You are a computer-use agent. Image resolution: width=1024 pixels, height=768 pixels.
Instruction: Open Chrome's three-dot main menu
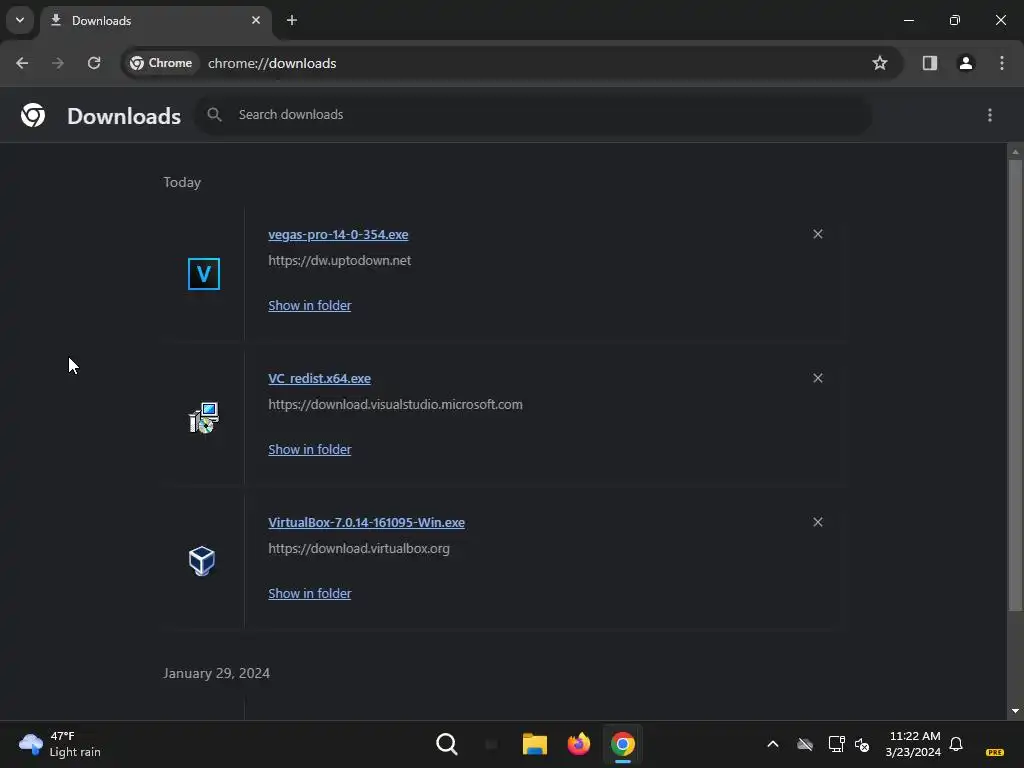coord(1002,63)
